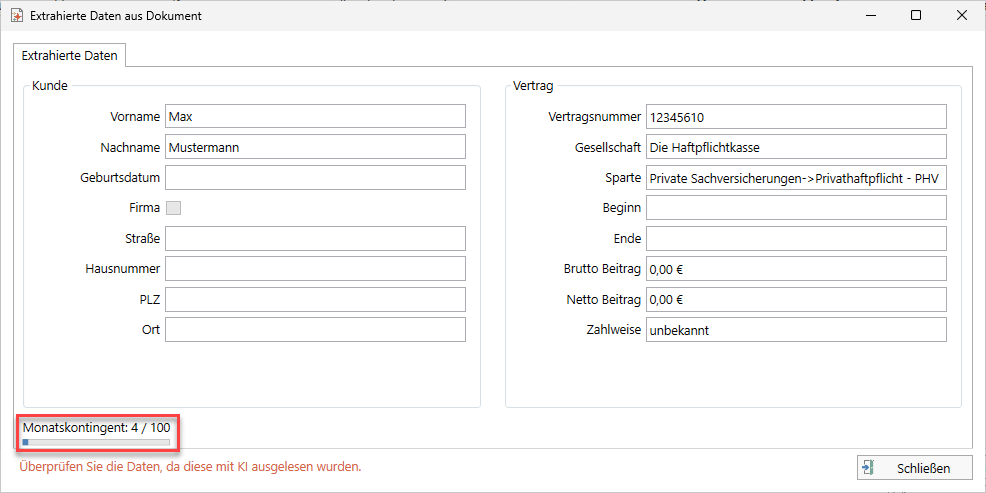Select the Brutto Beitrag amount field
This screenshot has height=493, width=986.
tap(795, 269)
